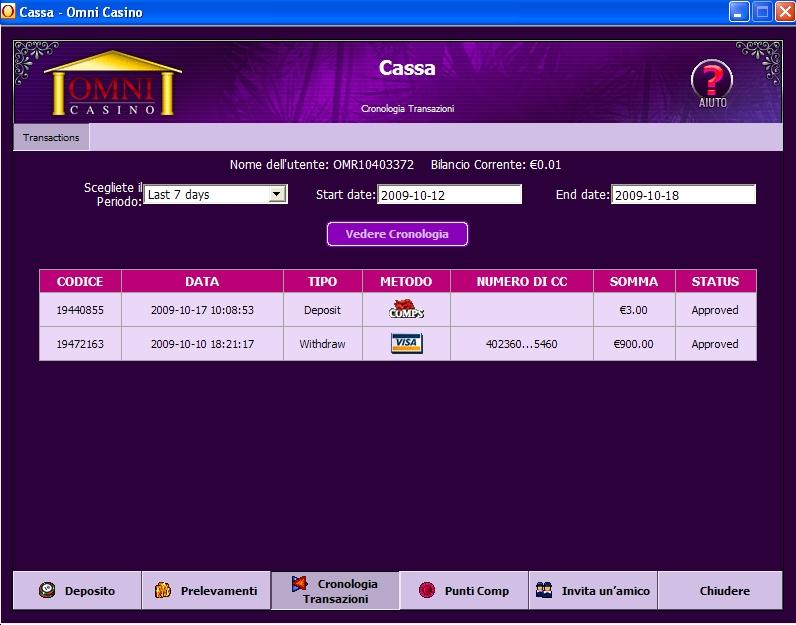This screenshot has width=796, height=625.
Task: Click the Invita un'amico people icon
Action: click(544, 590)
